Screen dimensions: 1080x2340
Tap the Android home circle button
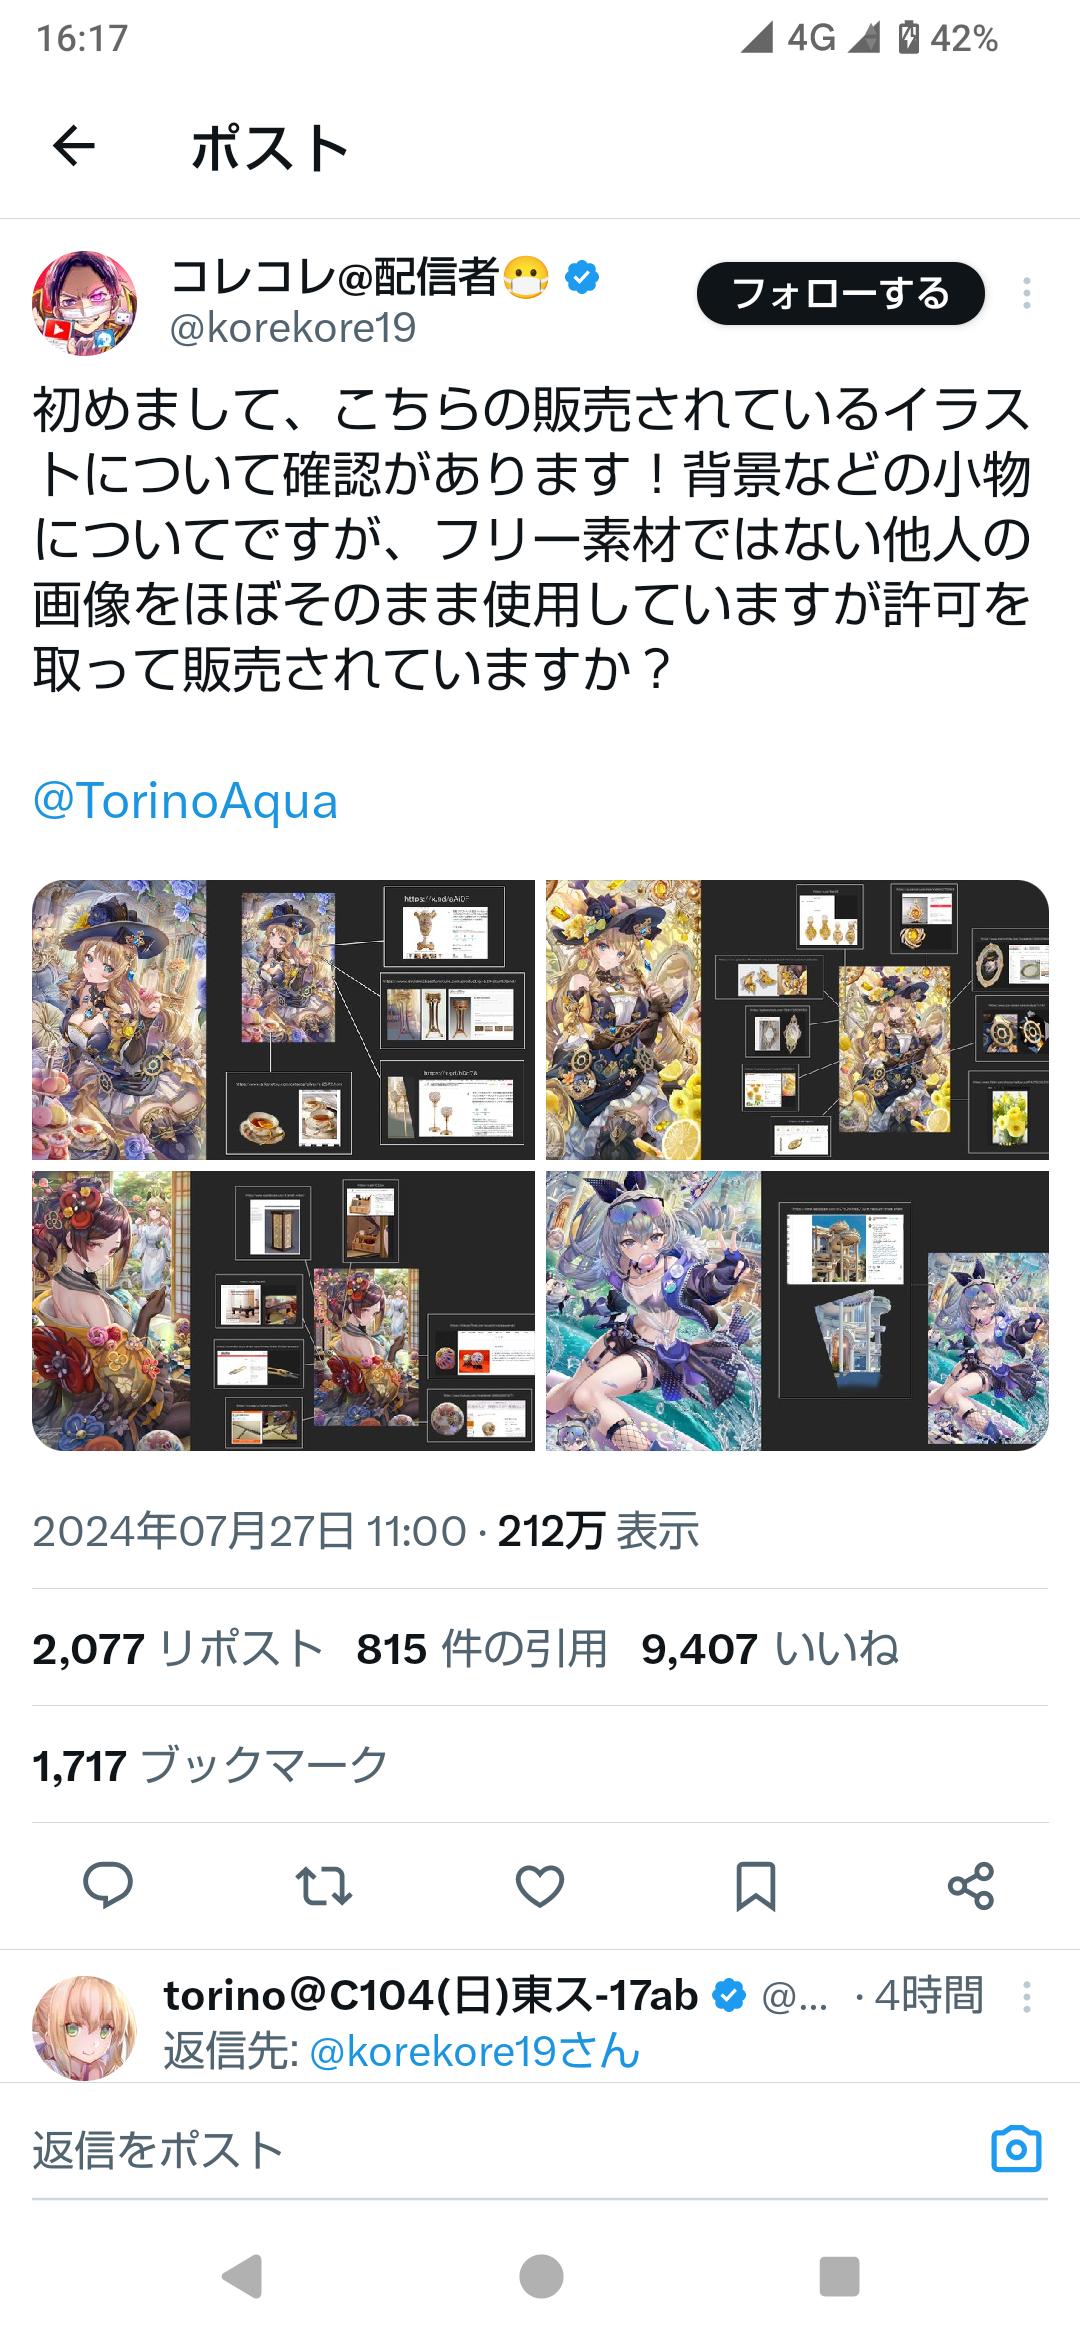coord(541,2277)
